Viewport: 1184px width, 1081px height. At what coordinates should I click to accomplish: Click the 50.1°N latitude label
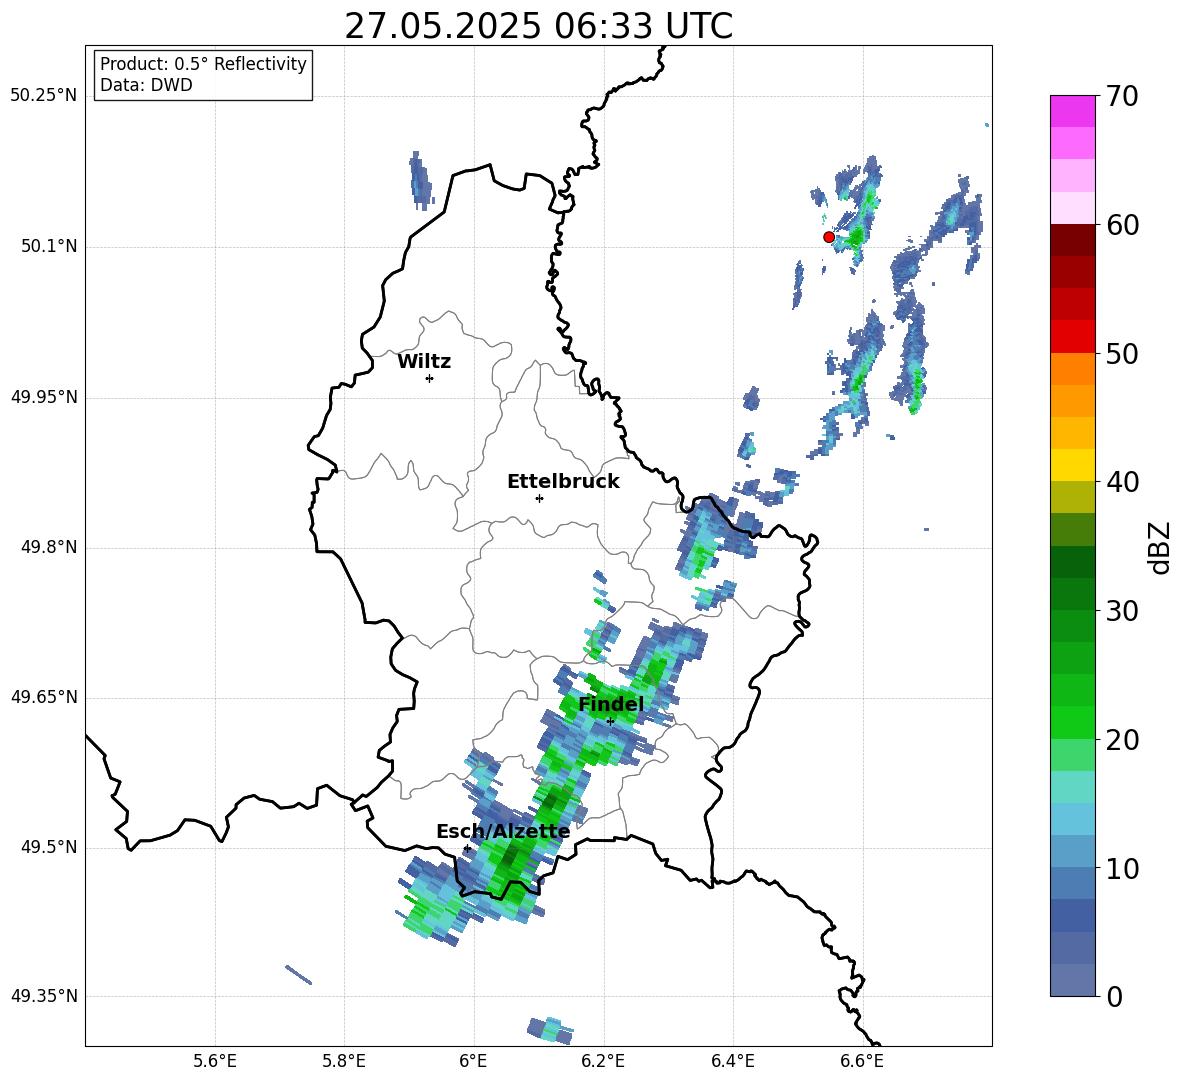[48, 246]
